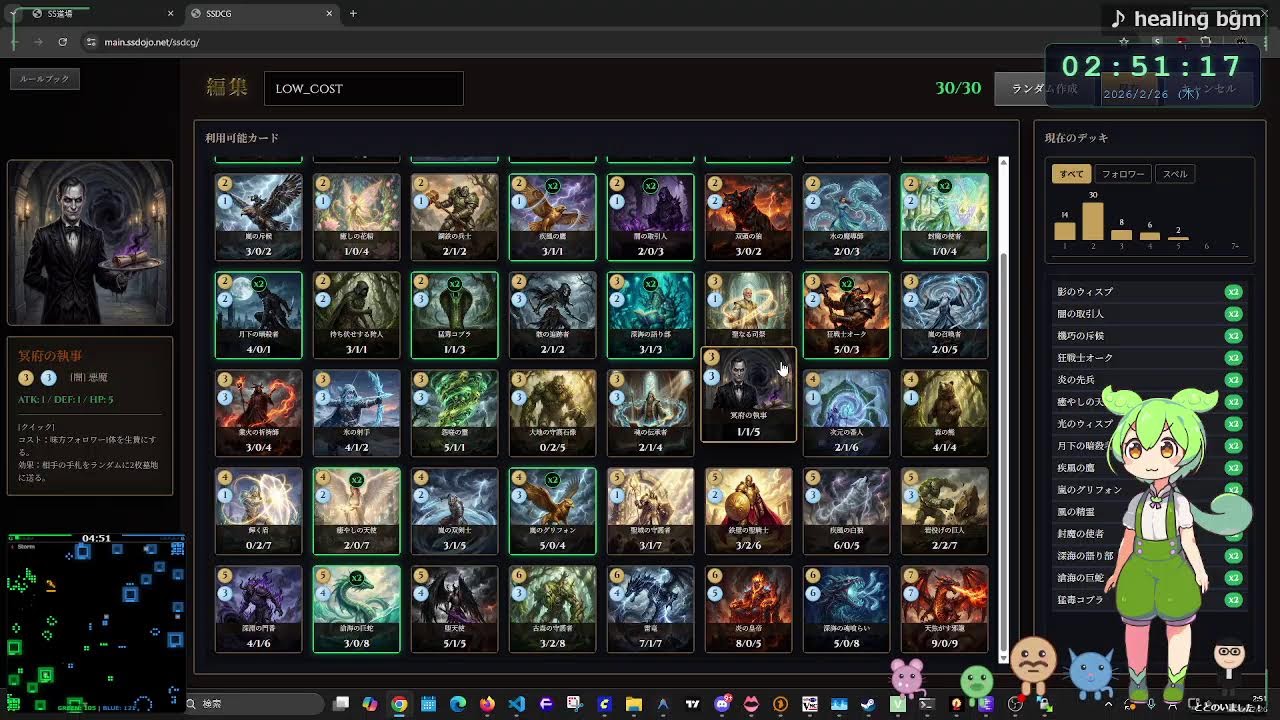Click 炎の先兵 in the deck list
Image resolution: width=1280 pixels, height=720 pixels.
click(x=1149, y=380)
